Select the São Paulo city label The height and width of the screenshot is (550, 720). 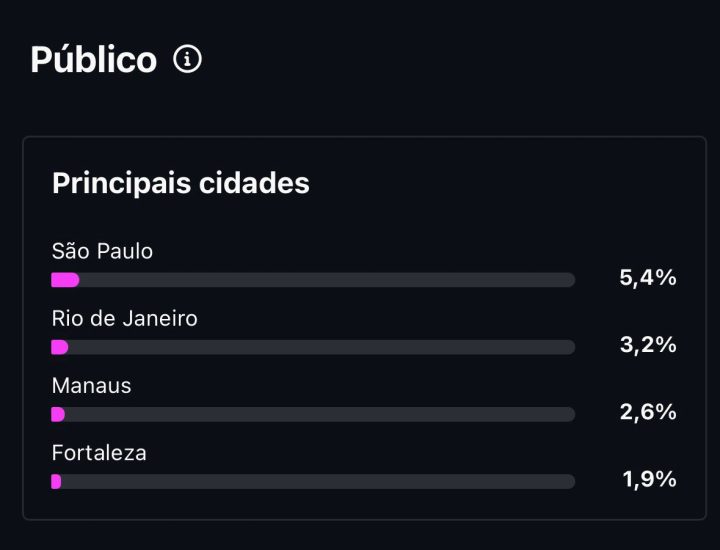[102, 251]
